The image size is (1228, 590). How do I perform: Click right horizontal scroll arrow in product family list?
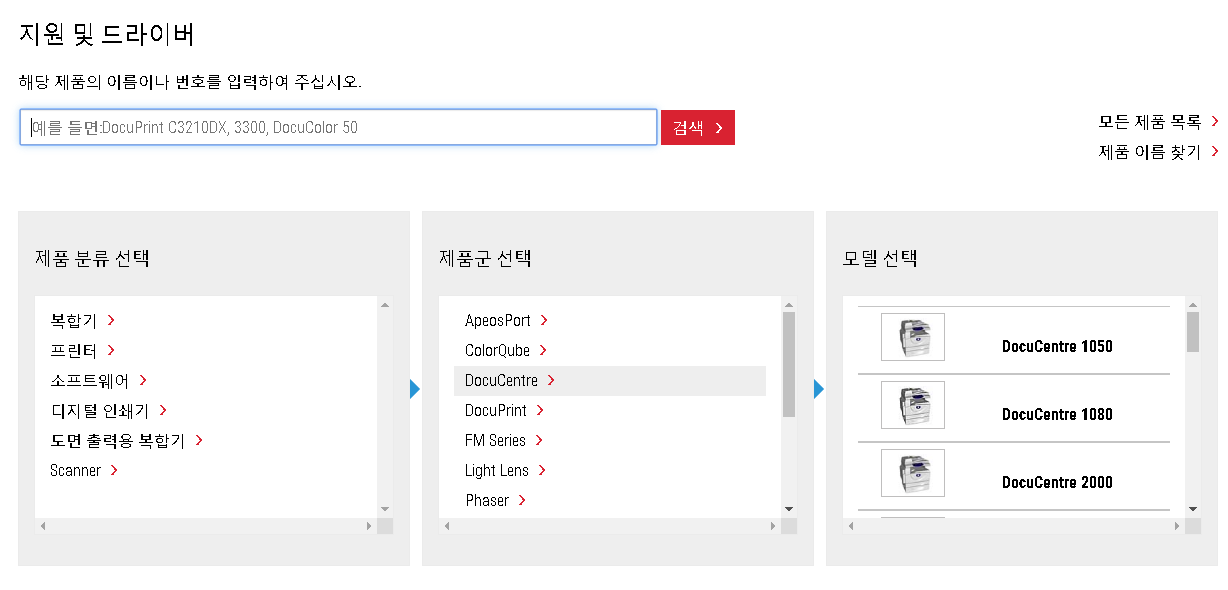[x=773, y=526]
